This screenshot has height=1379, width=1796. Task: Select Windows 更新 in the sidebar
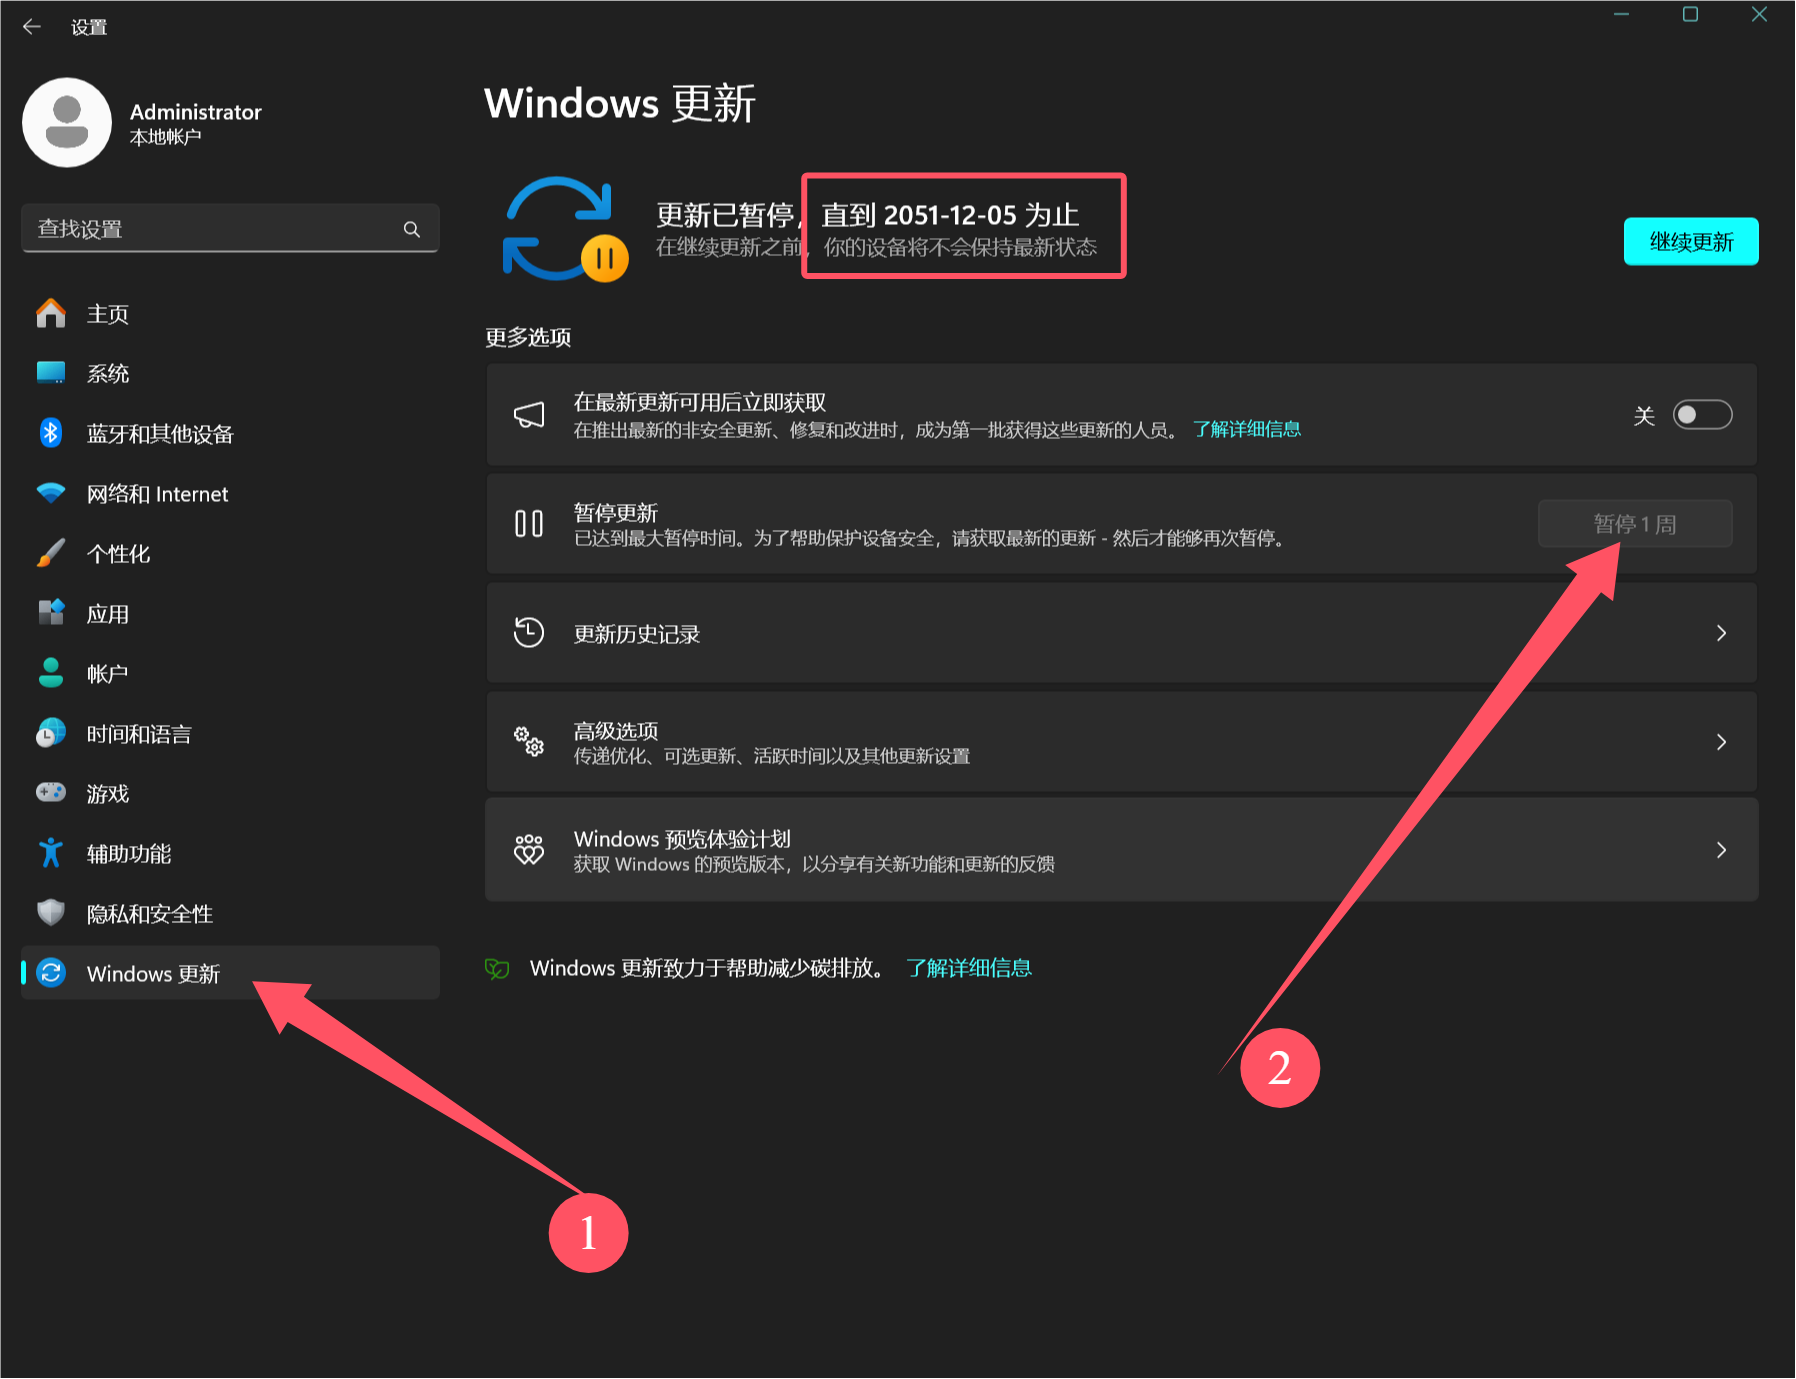153,974
